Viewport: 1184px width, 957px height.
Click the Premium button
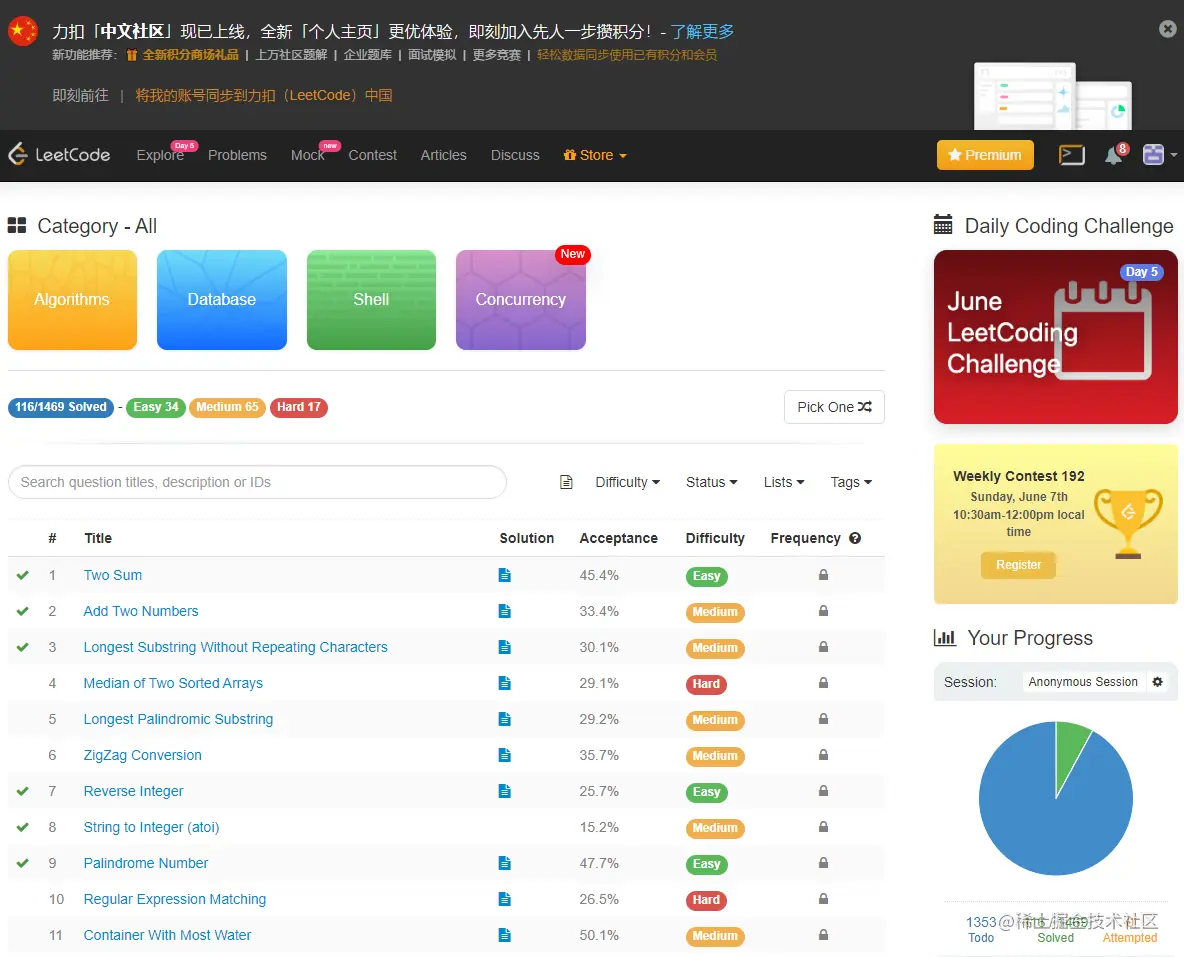[x=985, y=155]
